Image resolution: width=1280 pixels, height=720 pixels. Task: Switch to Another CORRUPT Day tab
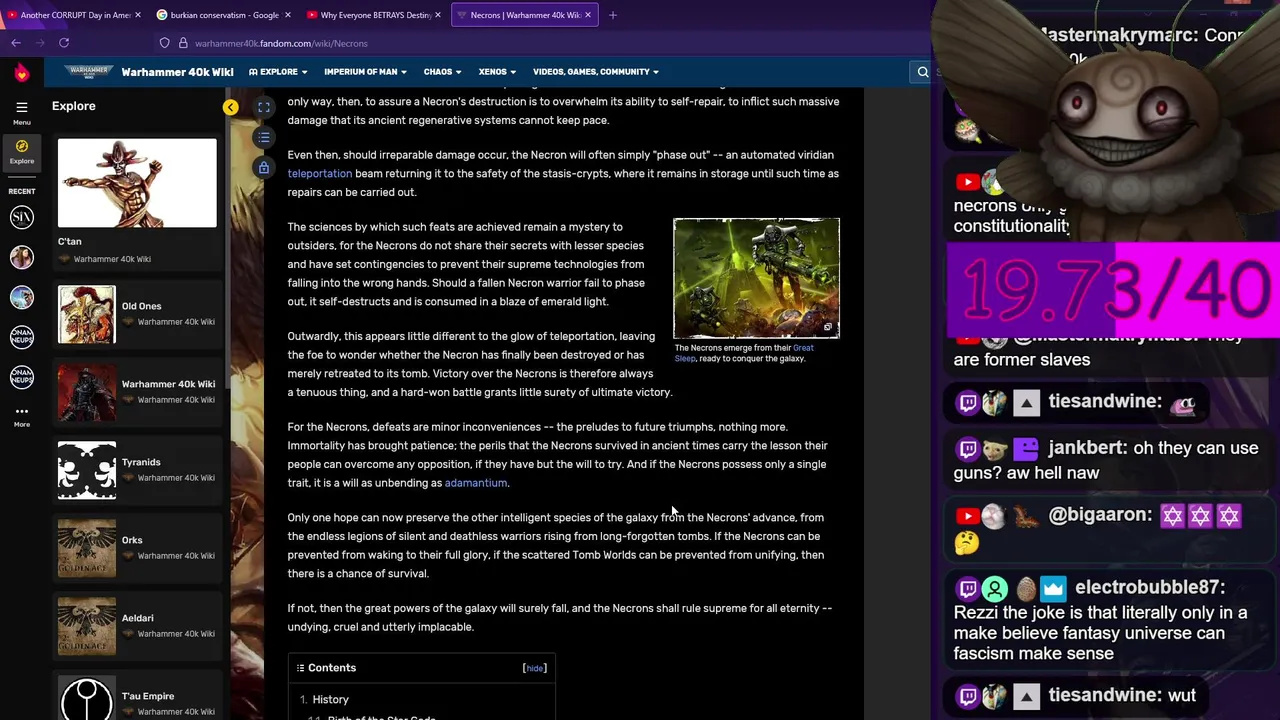click(75, 15)
